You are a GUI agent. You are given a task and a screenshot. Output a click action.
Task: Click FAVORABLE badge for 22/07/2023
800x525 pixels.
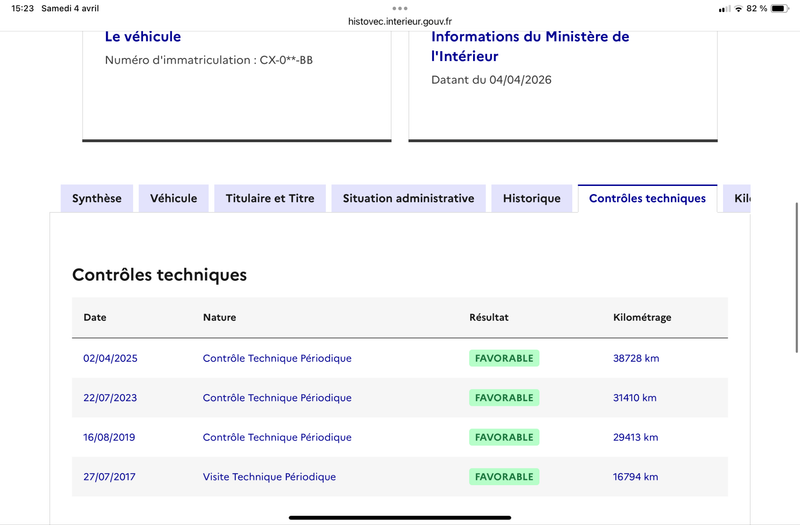click(x=504, y=397)
